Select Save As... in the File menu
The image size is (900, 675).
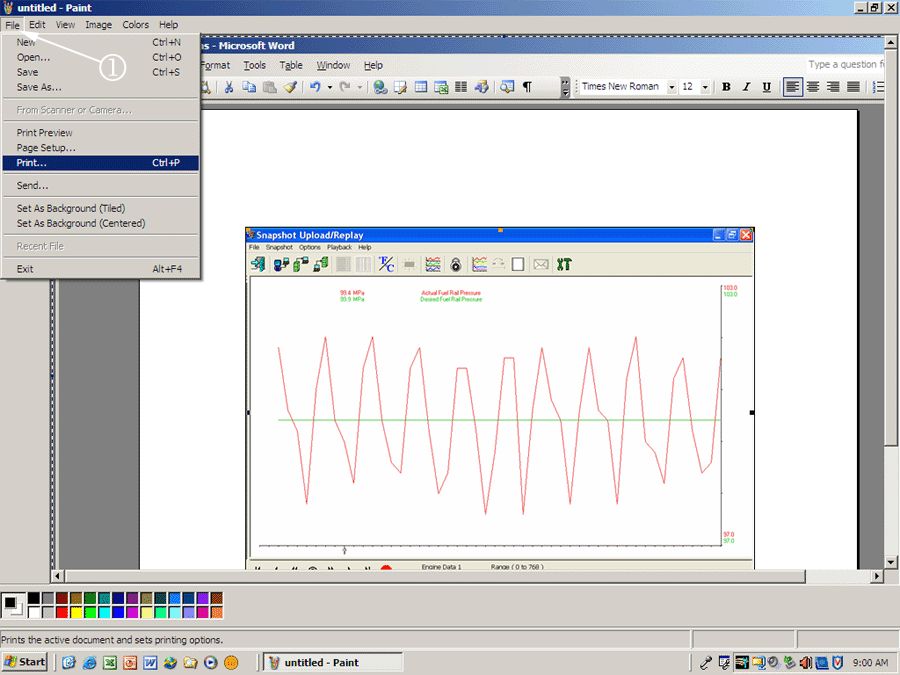(39, 87)
